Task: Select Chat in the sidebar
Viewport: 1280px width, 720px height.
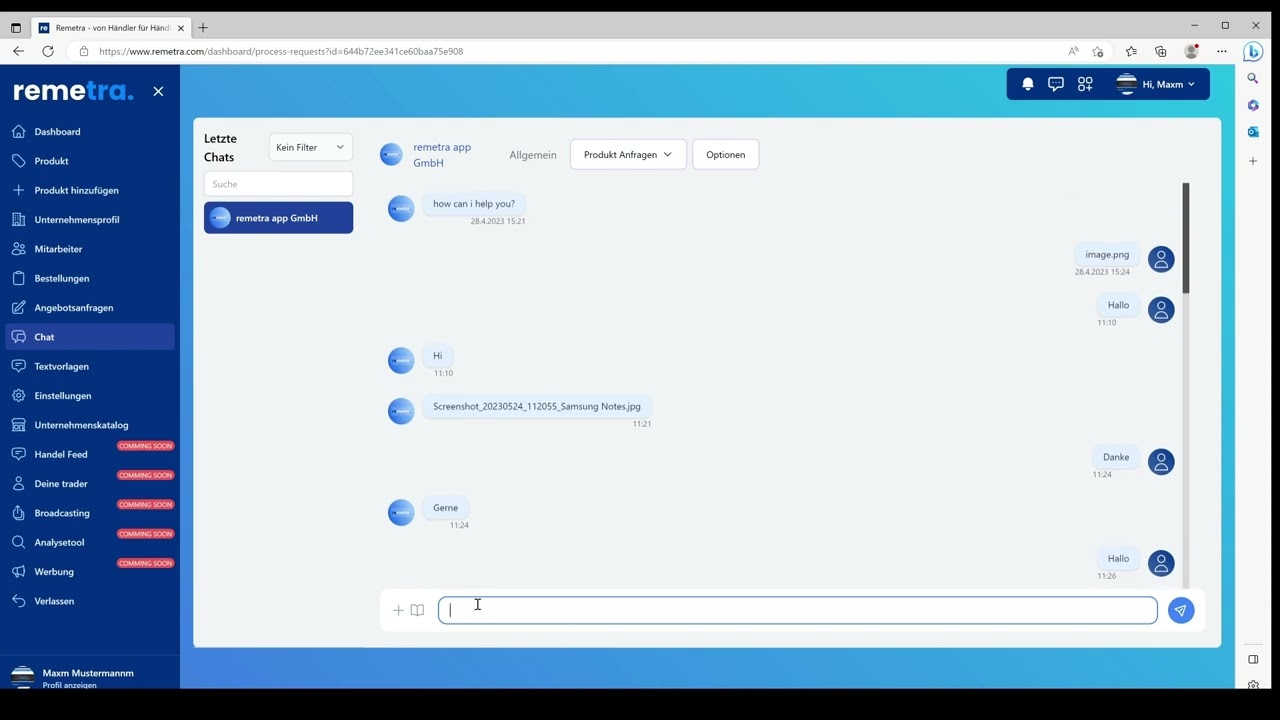Action: click(90, 337)
